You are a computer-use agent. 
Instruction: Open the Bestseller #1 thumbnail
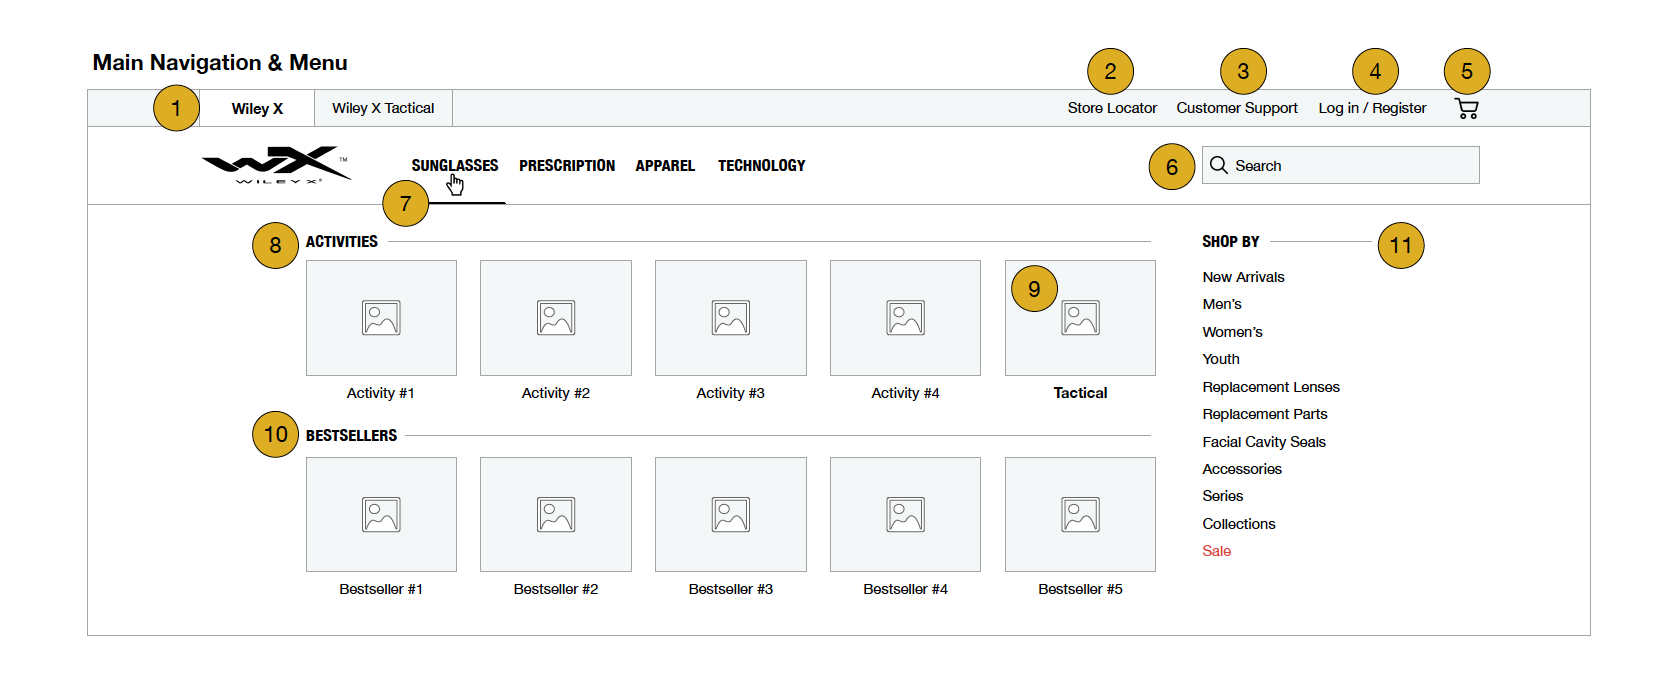tap(381, 514)
